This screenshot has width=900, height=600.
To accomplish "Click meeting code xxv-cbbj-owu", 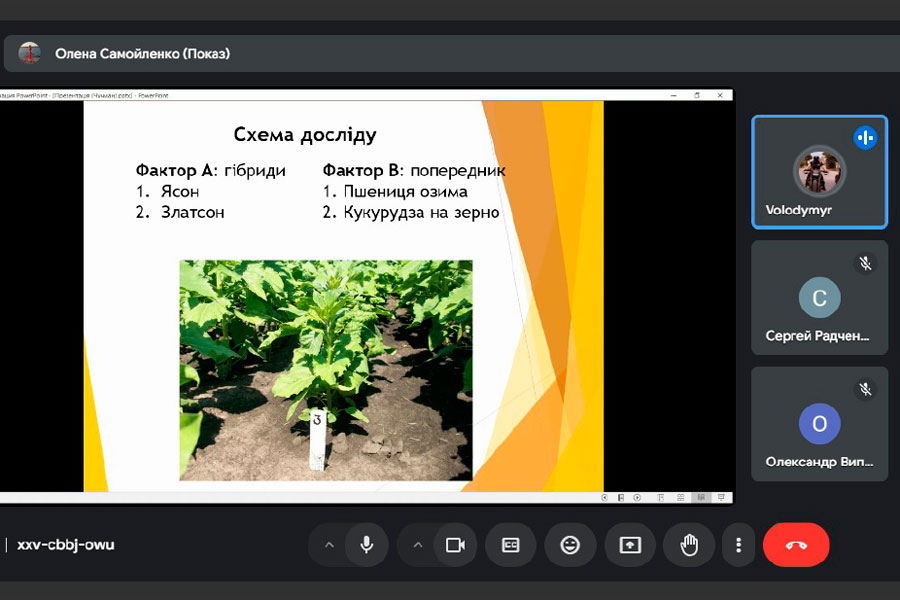I will point(66,545).
